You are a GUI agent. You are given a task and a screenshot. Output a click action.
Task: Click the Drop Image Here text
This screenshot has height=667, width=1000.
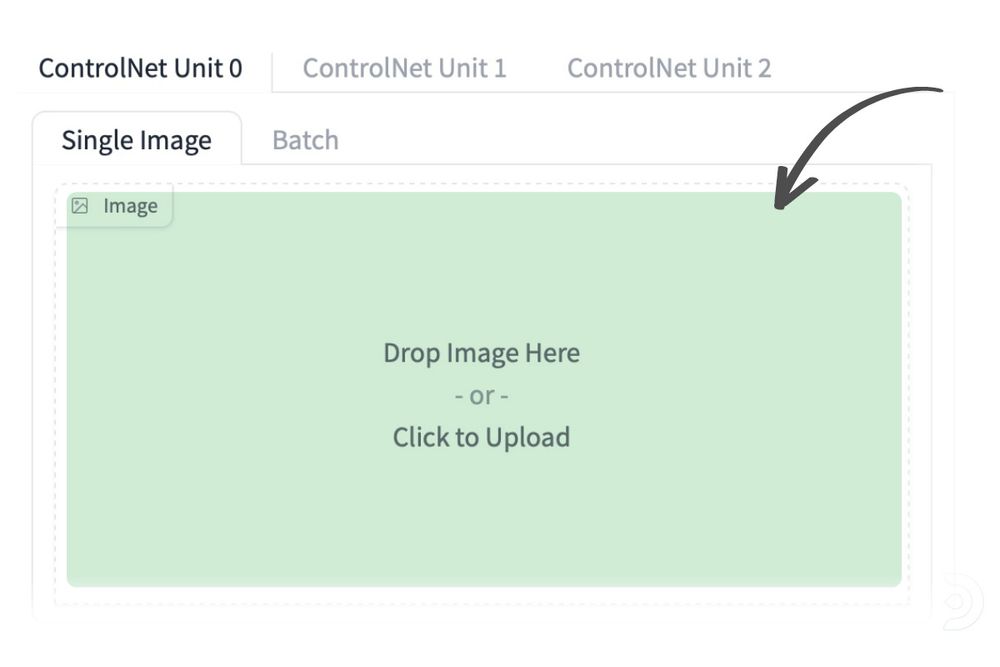481,353
